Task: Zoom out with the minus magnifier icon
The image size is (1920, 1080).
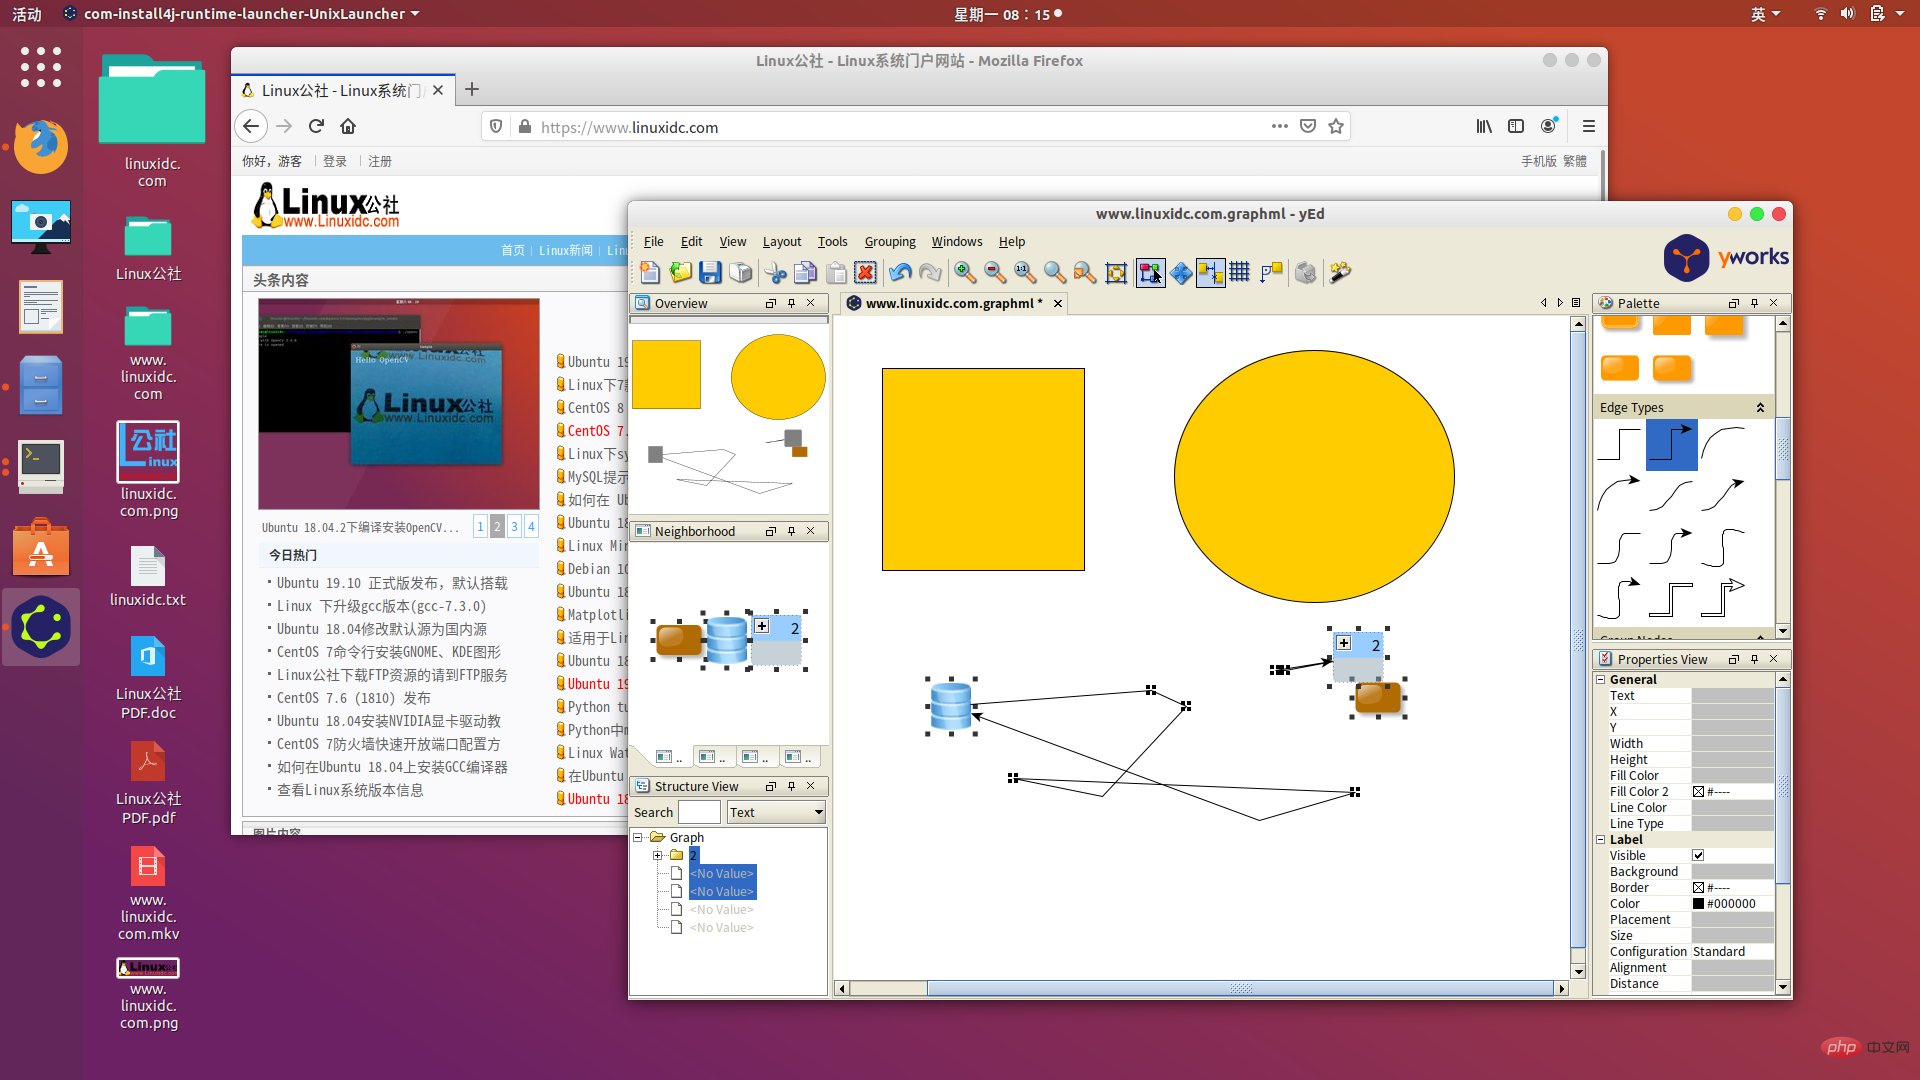Action: click(995, 272)
